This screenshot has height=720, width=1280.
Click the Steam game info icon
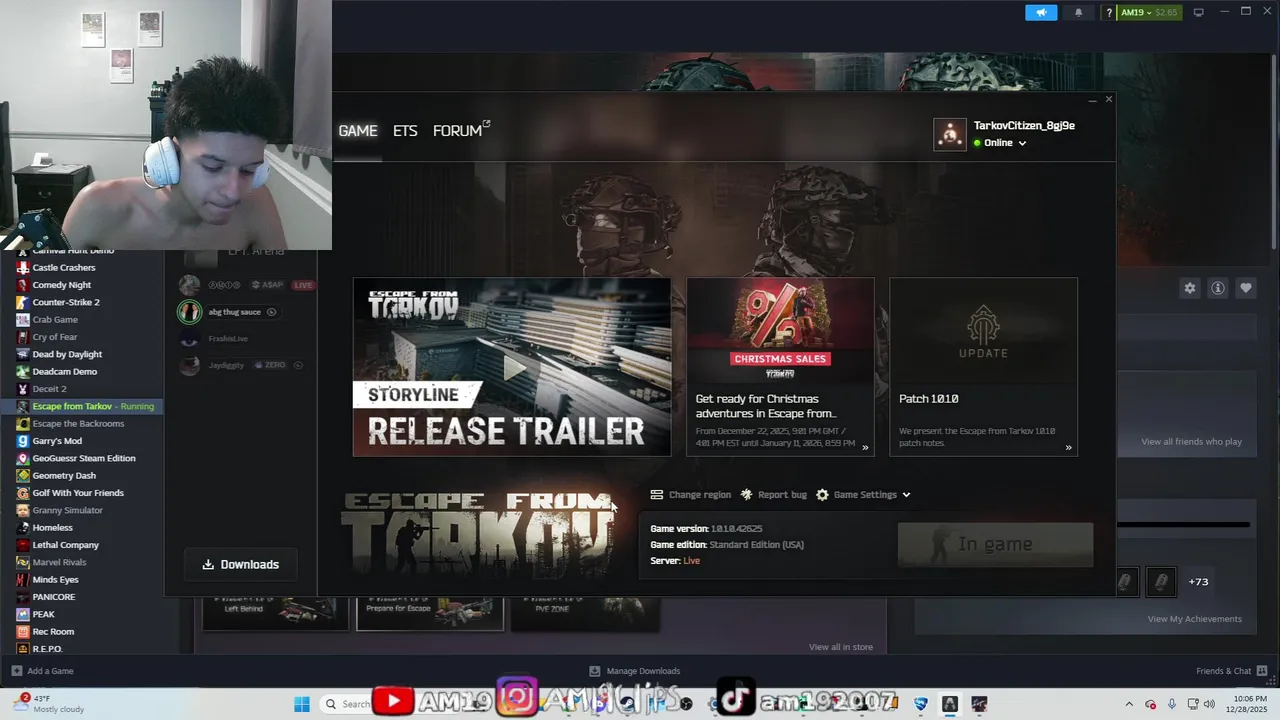(x=1218, y=288)
